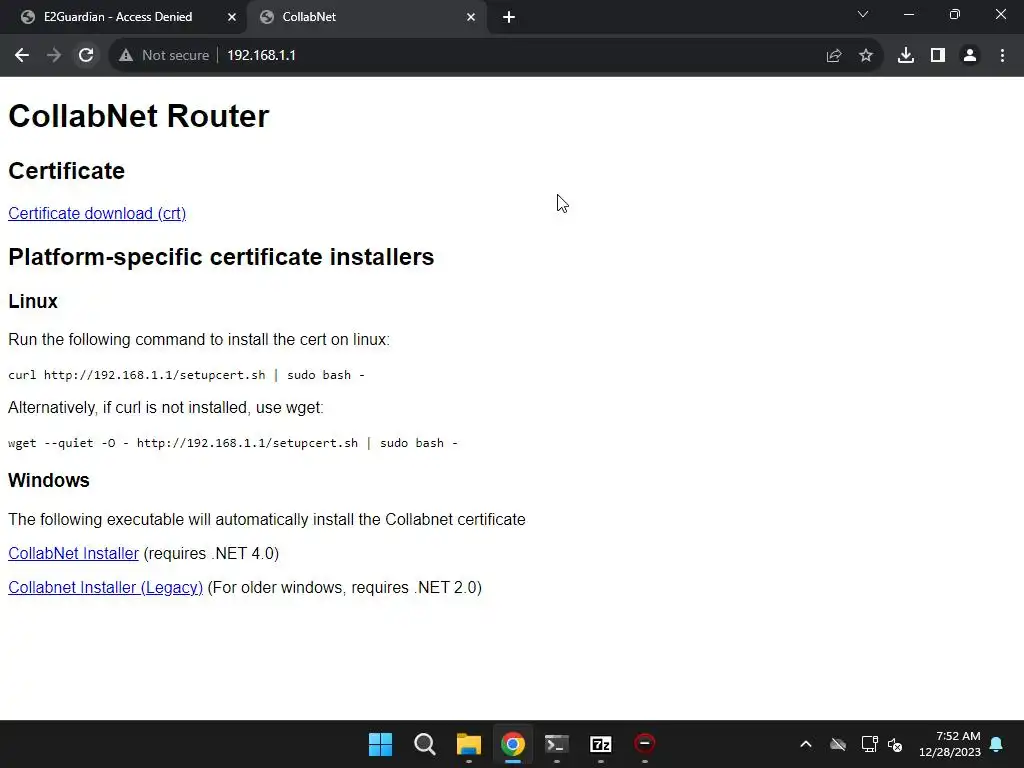Image resolution: width=1024 pixels, height=768 pixels.
Task: Close the CollabNet tab
Action: tap(471, 18)
